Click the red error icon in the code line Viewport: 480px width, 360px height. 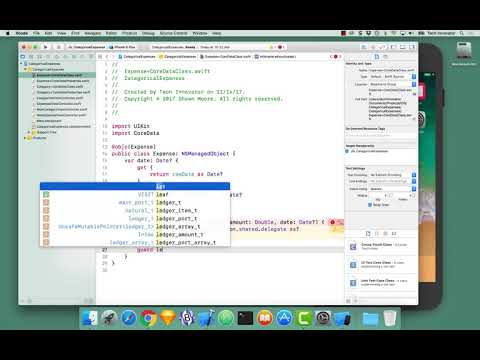[332, 222]
